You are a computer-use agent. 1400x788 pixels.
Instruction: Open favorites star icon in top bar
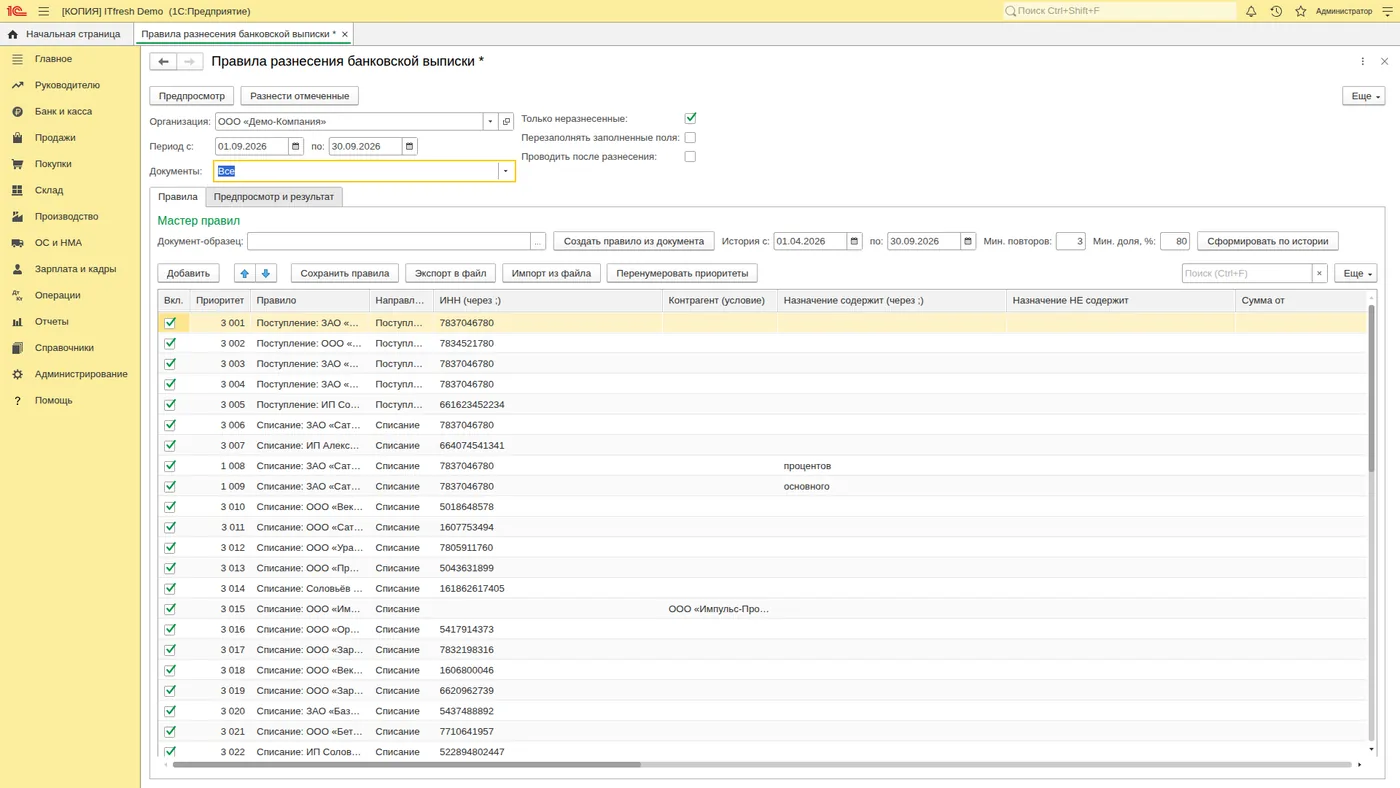coord(1301,11)
